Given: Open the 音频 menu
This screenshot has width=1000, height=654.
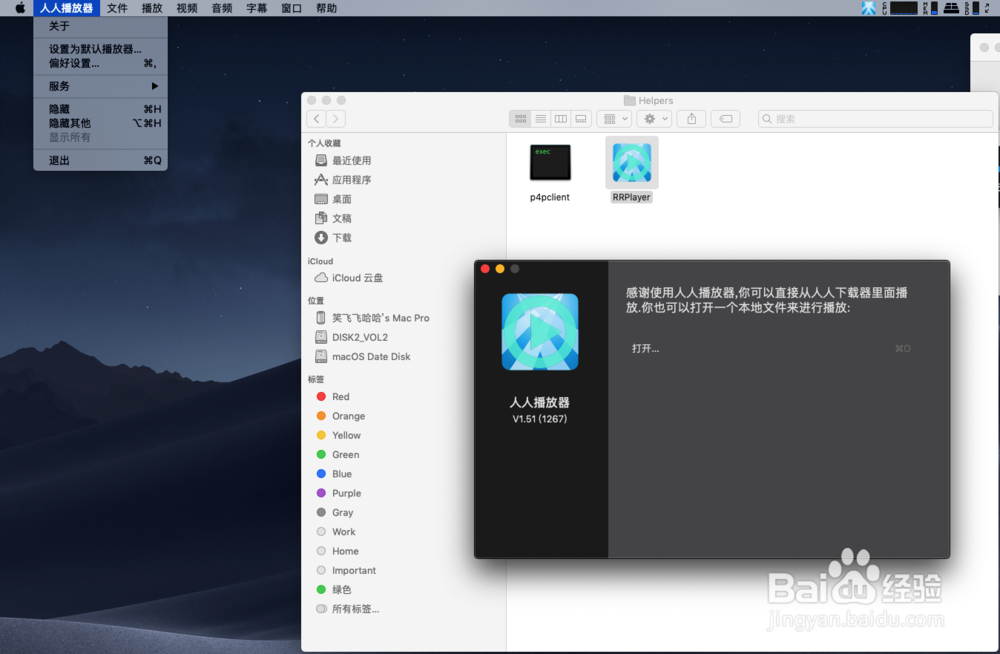Looking at the screenshot, I should click(x=222, y=8).
